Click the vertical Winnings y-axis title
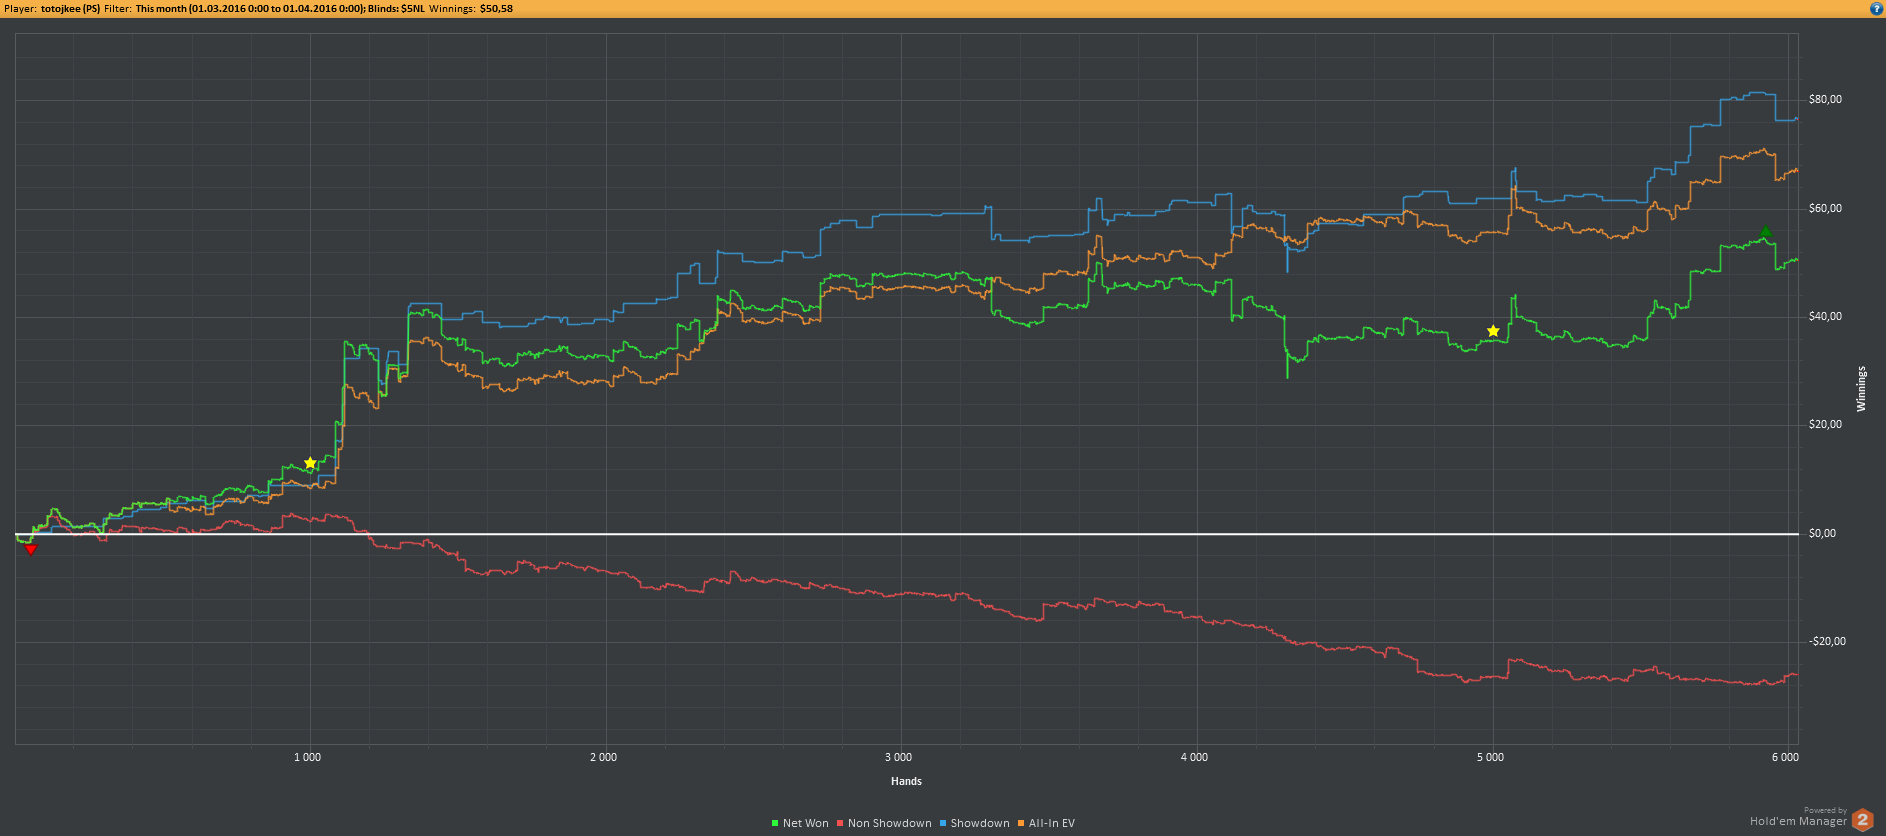The height and width of the screenshot is (836, 1886). pyautogui.click(x=1861, y=389)
